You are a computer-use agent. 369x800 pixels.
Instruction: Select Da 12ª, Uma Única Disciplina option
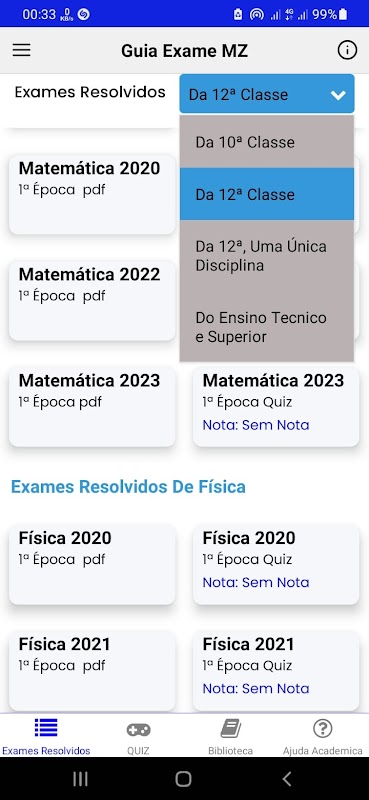pos(266,256)
